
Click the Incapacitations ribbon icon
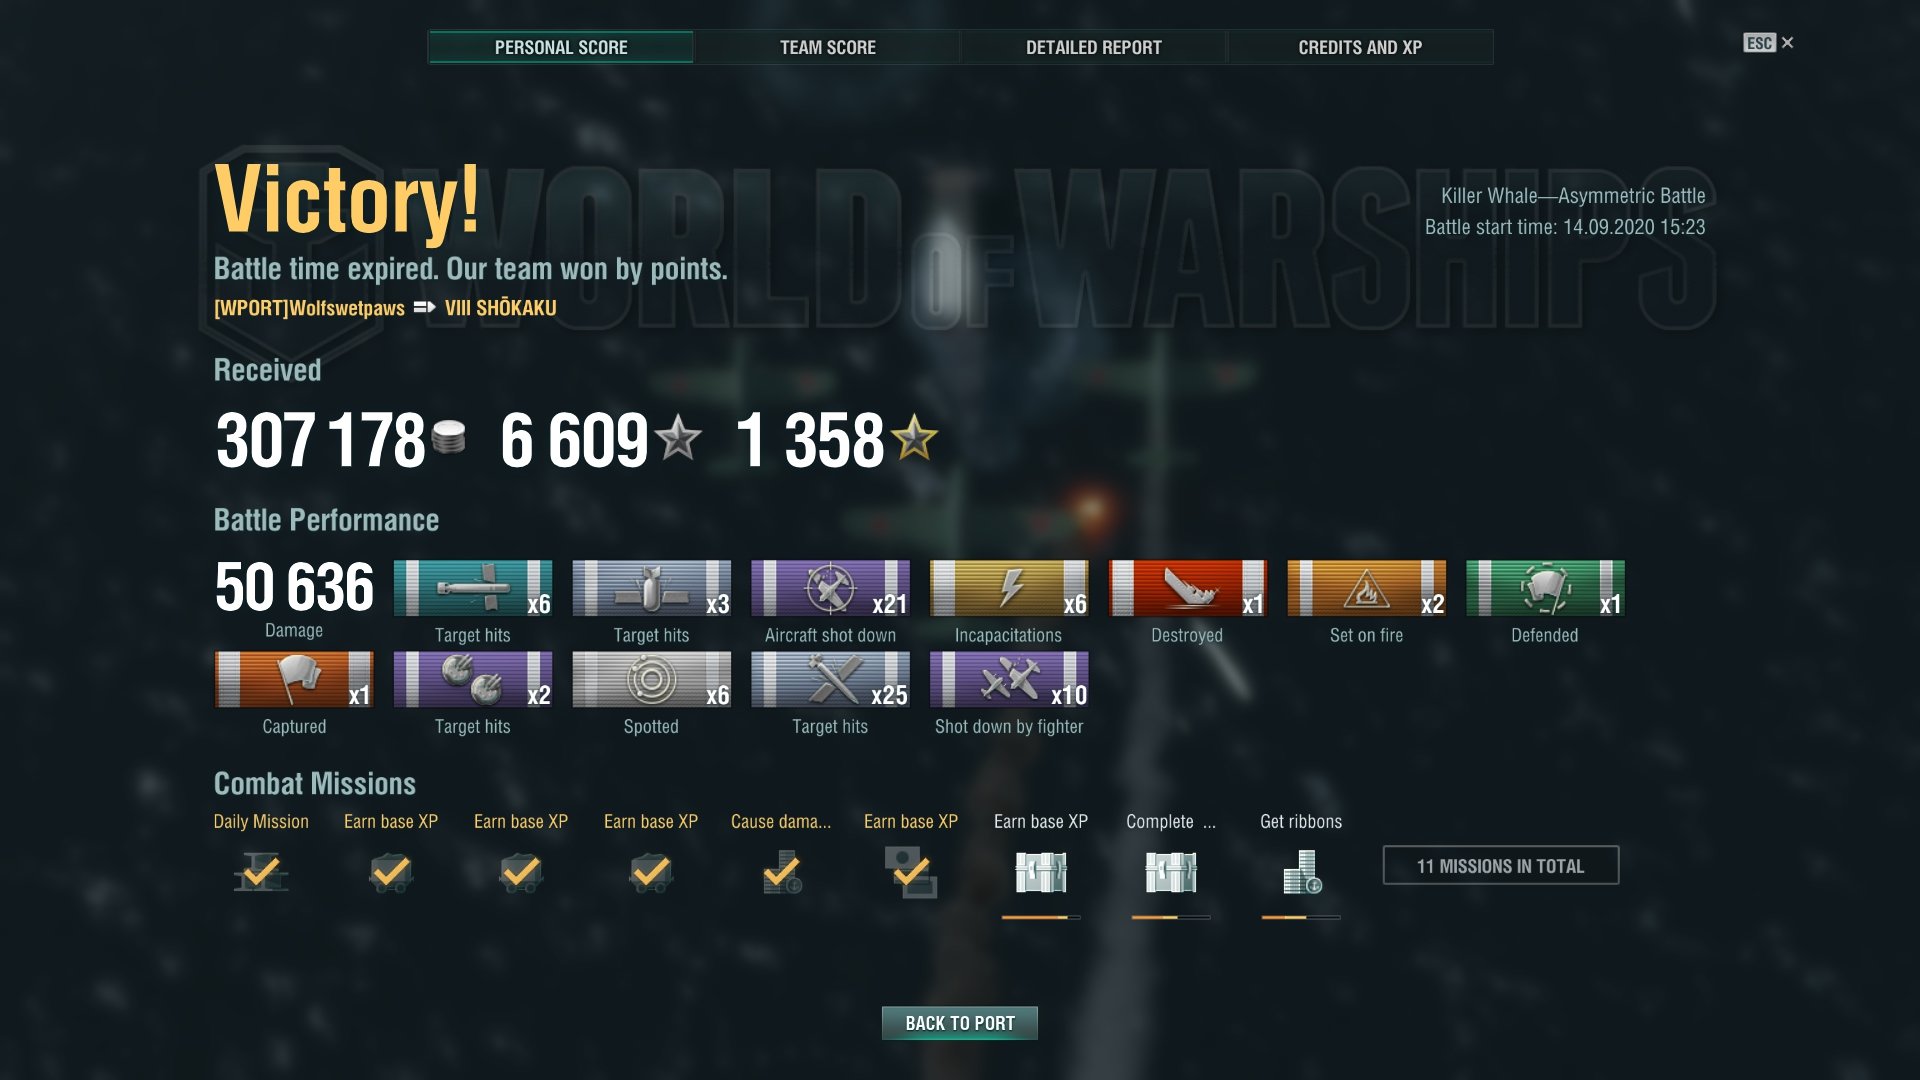tap(1009, 588)
